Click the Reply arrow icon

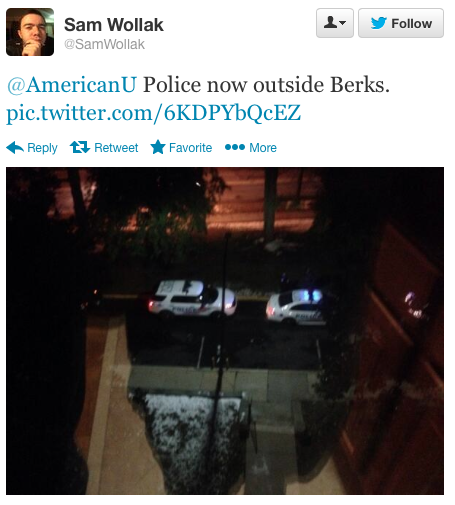point(15,147)
